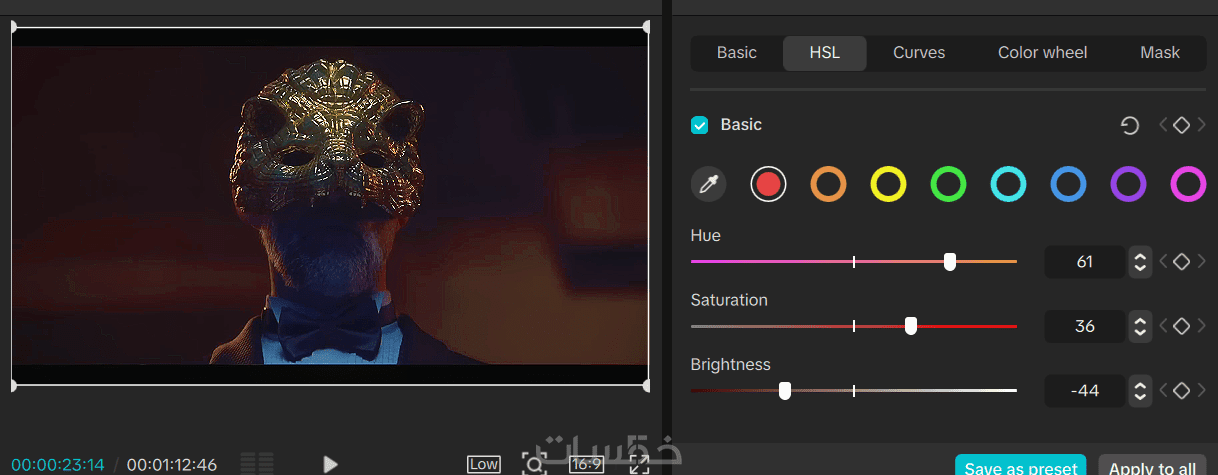Screen dimensions: 1218x475
Task: Click the zoom magnifier icon under preview
Action: [x=534, y=464]
